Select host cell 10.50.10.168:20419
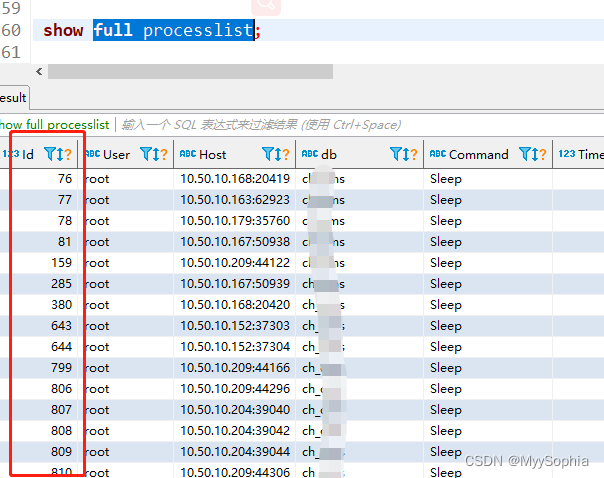Viewport: 604px width, 478px height. point(235,179)
